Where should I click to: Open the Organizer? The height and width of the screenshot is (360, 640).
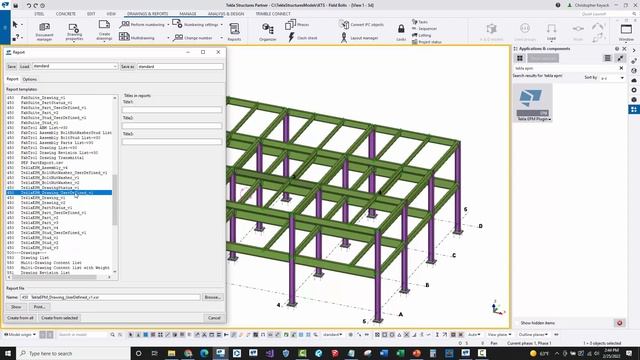268,31
